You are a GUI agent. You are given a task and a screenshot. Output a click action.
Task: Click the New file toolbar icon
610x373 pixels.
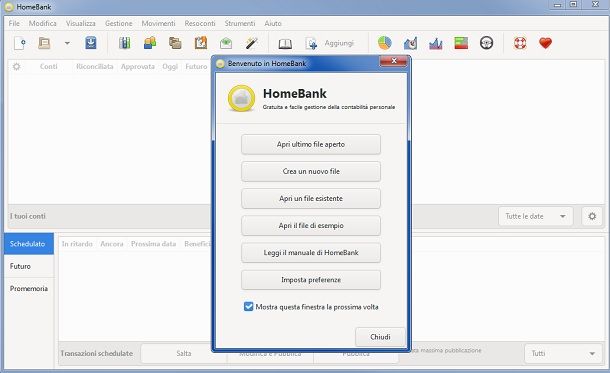point(19,43)
